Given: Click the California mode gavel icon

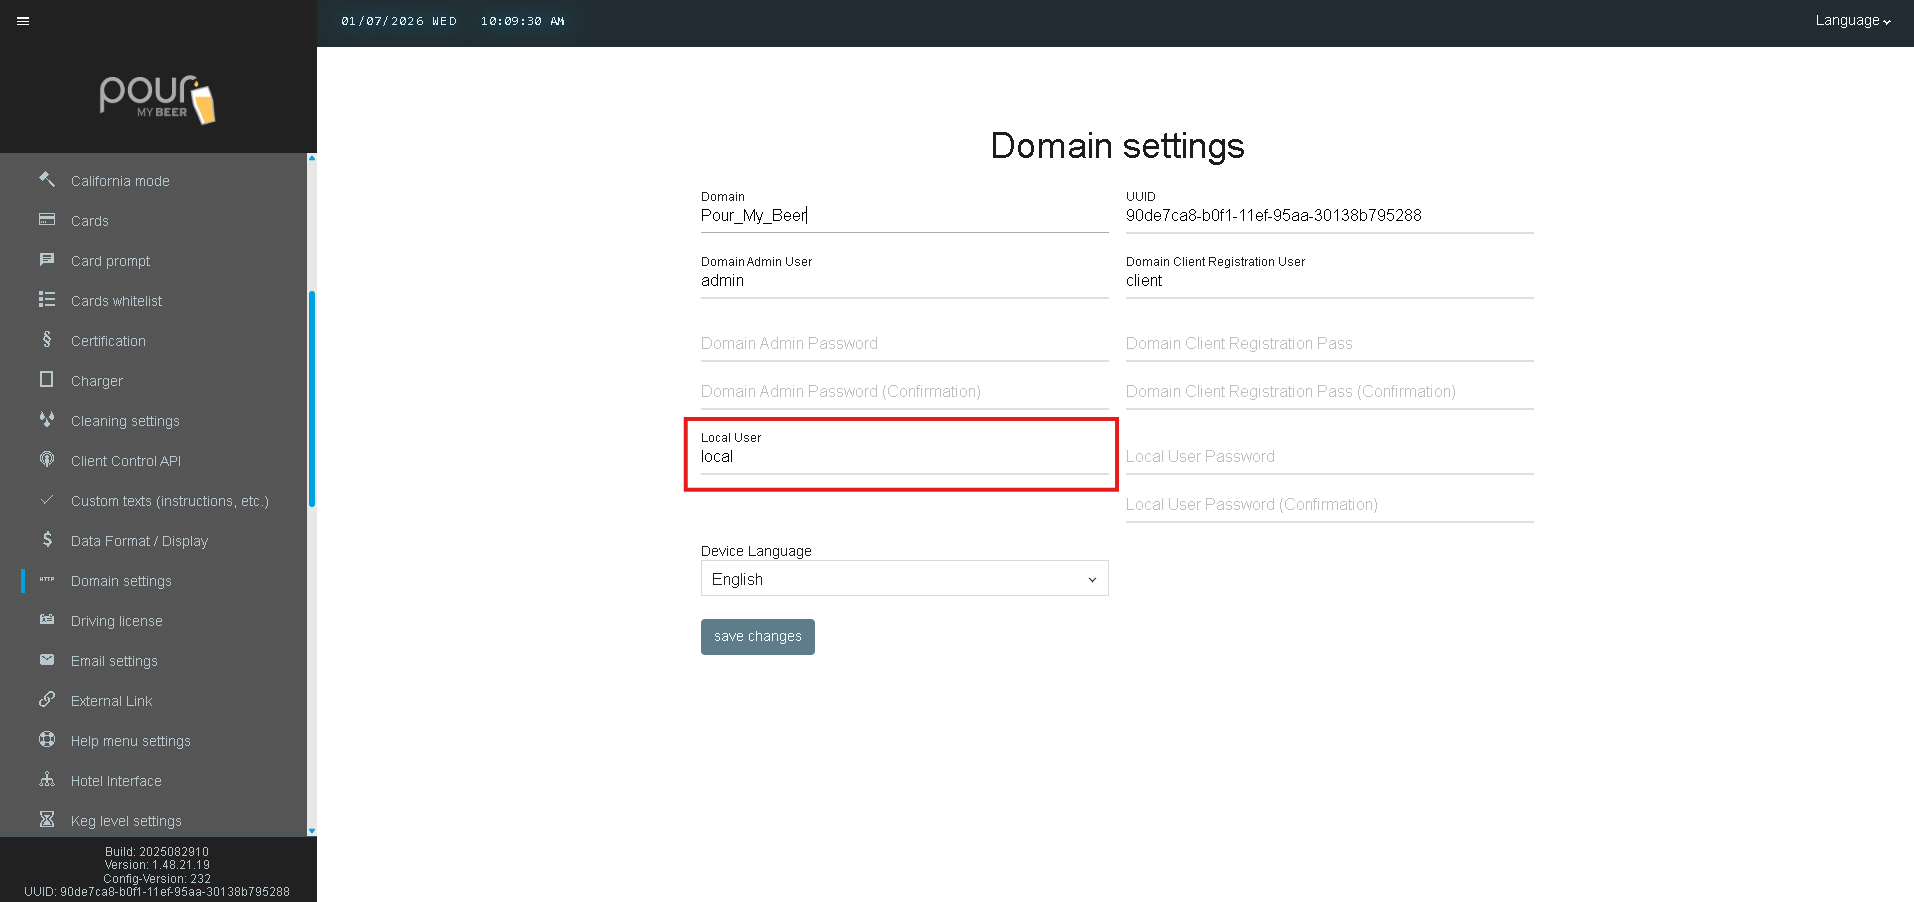Looking at the screenshot, I should tap(47, 180).
